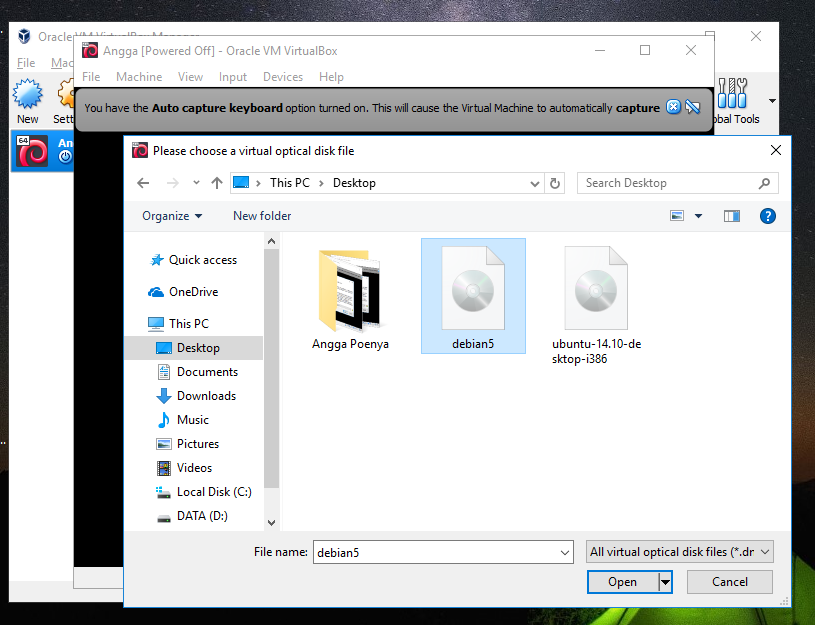Select This PC in sidebar
This screenshot has width=815, height=625.
[179, 323]
